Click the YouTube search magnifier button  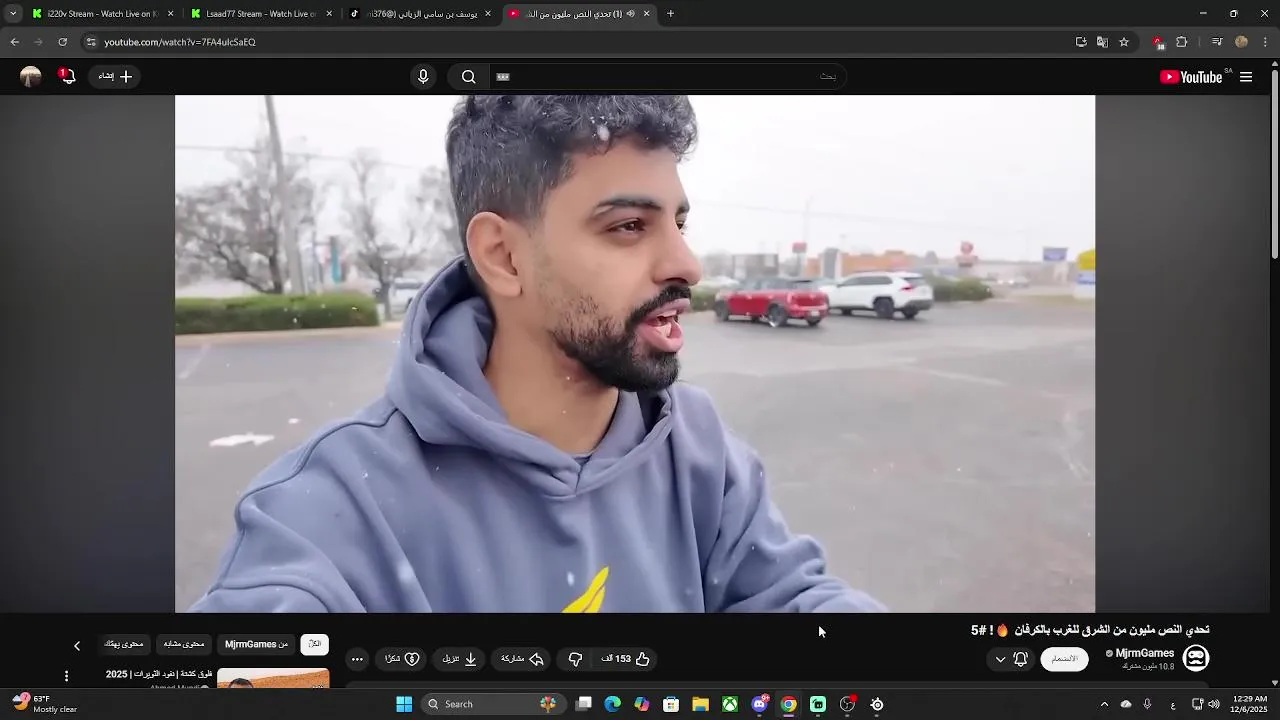pyautogui.click(x=468, y=77)
